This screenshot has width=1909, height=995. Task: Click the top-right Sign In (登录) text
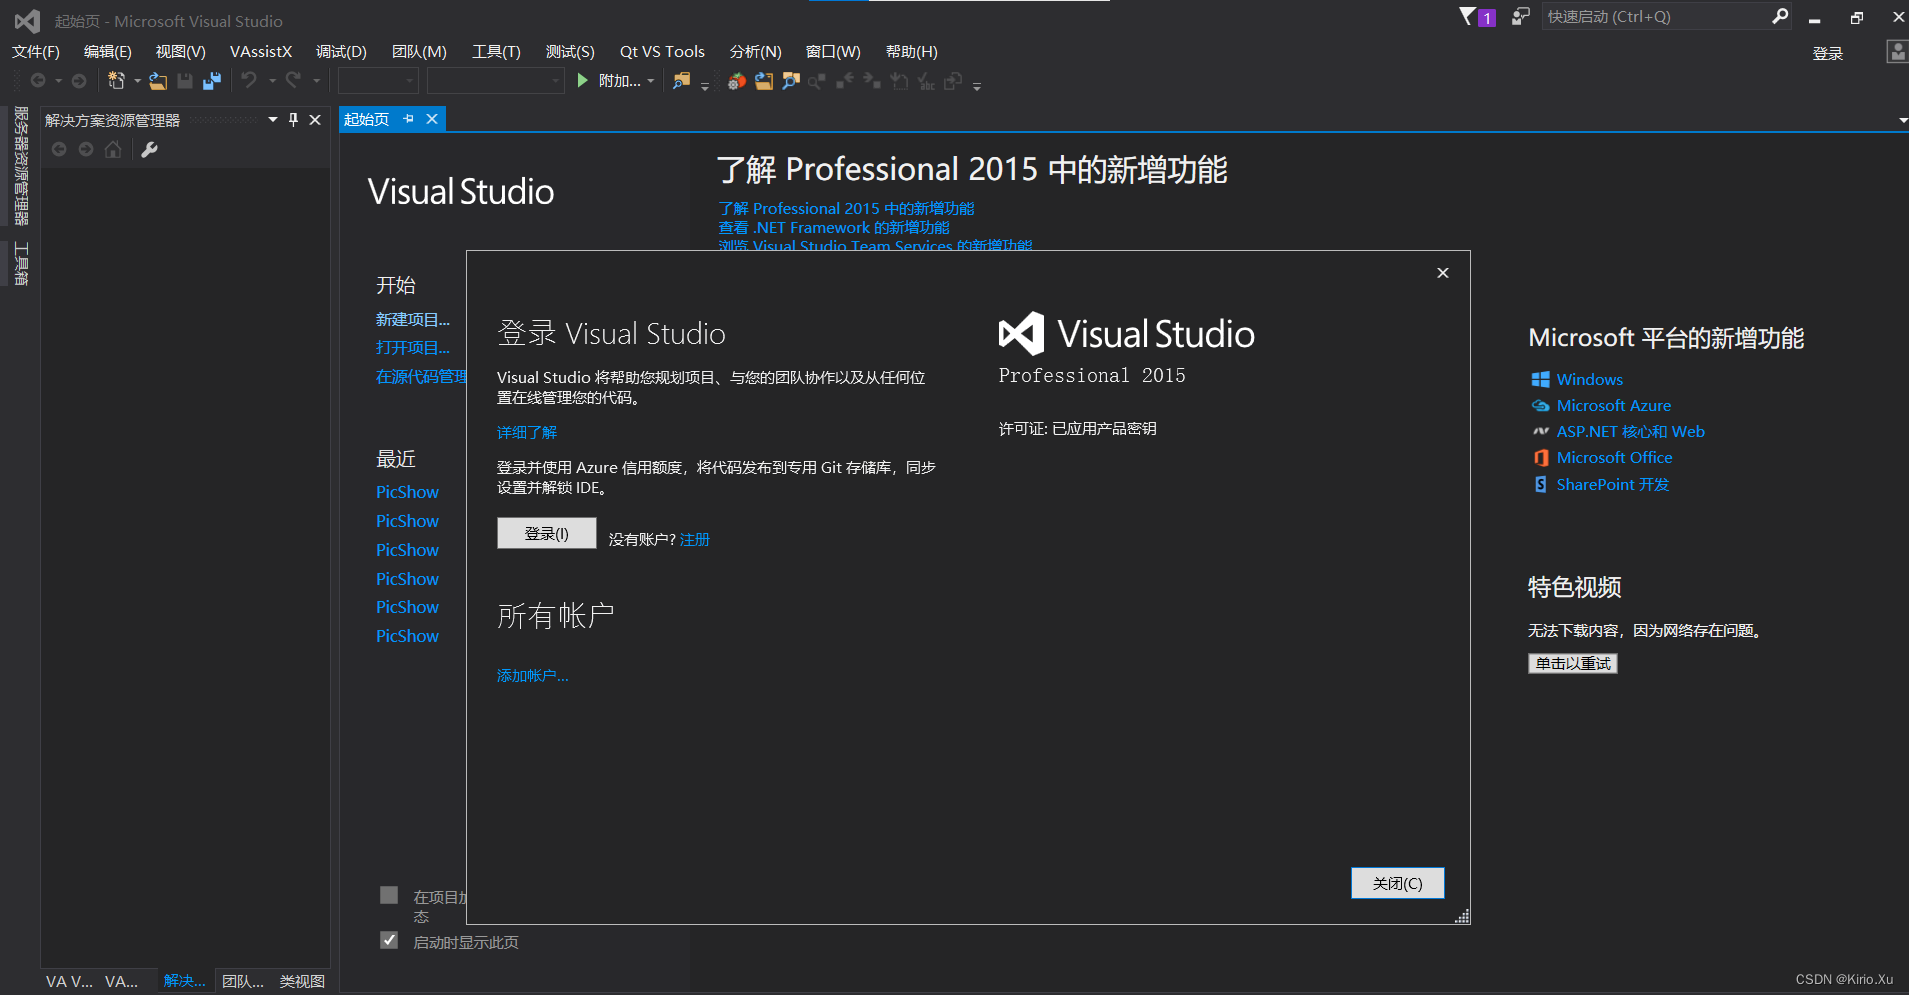(1828, 53)
